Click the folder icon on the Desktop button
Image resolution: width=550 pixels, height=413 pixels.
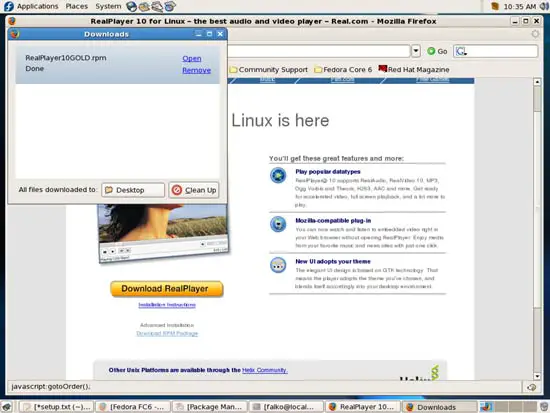click(109, 190)
